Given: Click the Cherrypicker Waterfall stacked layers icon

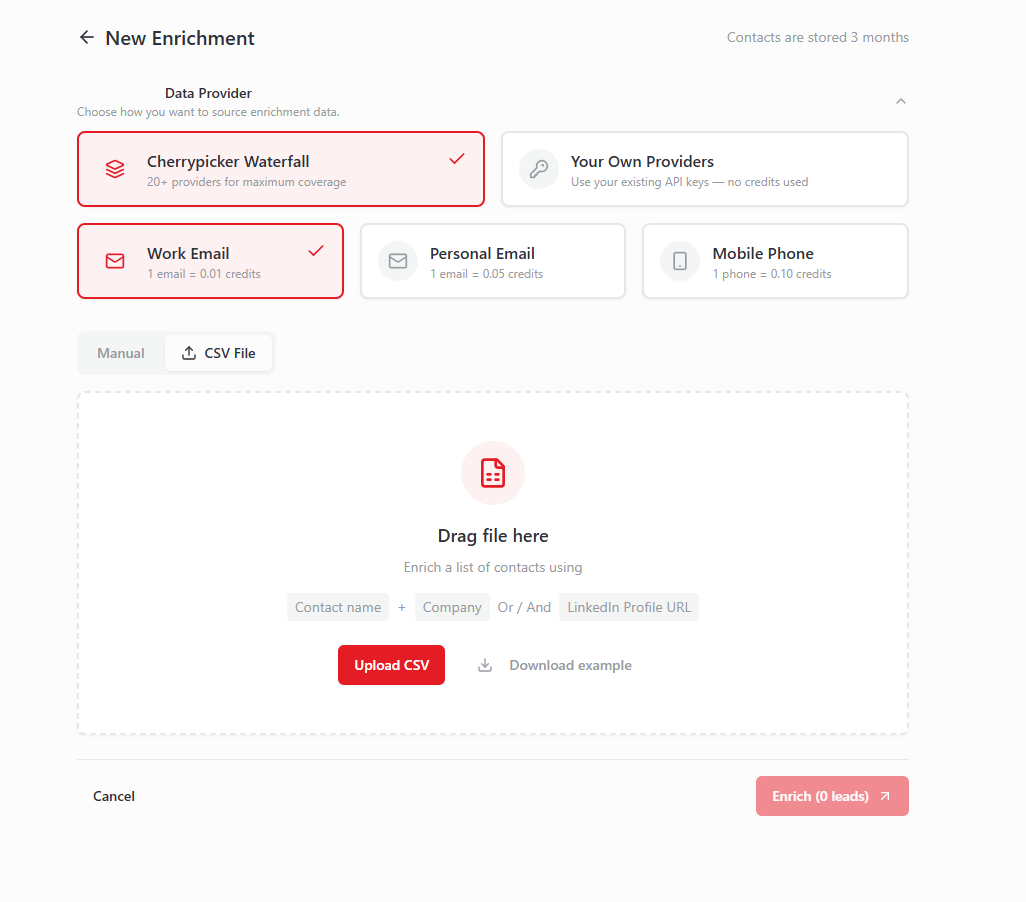Looking at the screenshot, I should (x=115, y=170).
